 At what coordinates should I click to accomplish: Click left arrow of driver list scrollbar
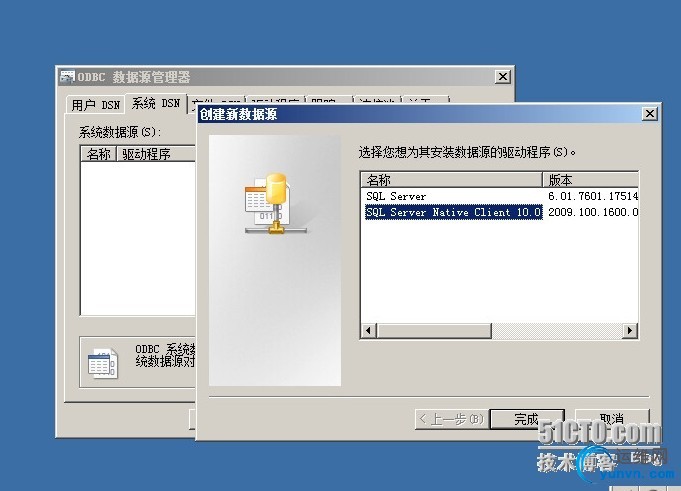point(369,331)
